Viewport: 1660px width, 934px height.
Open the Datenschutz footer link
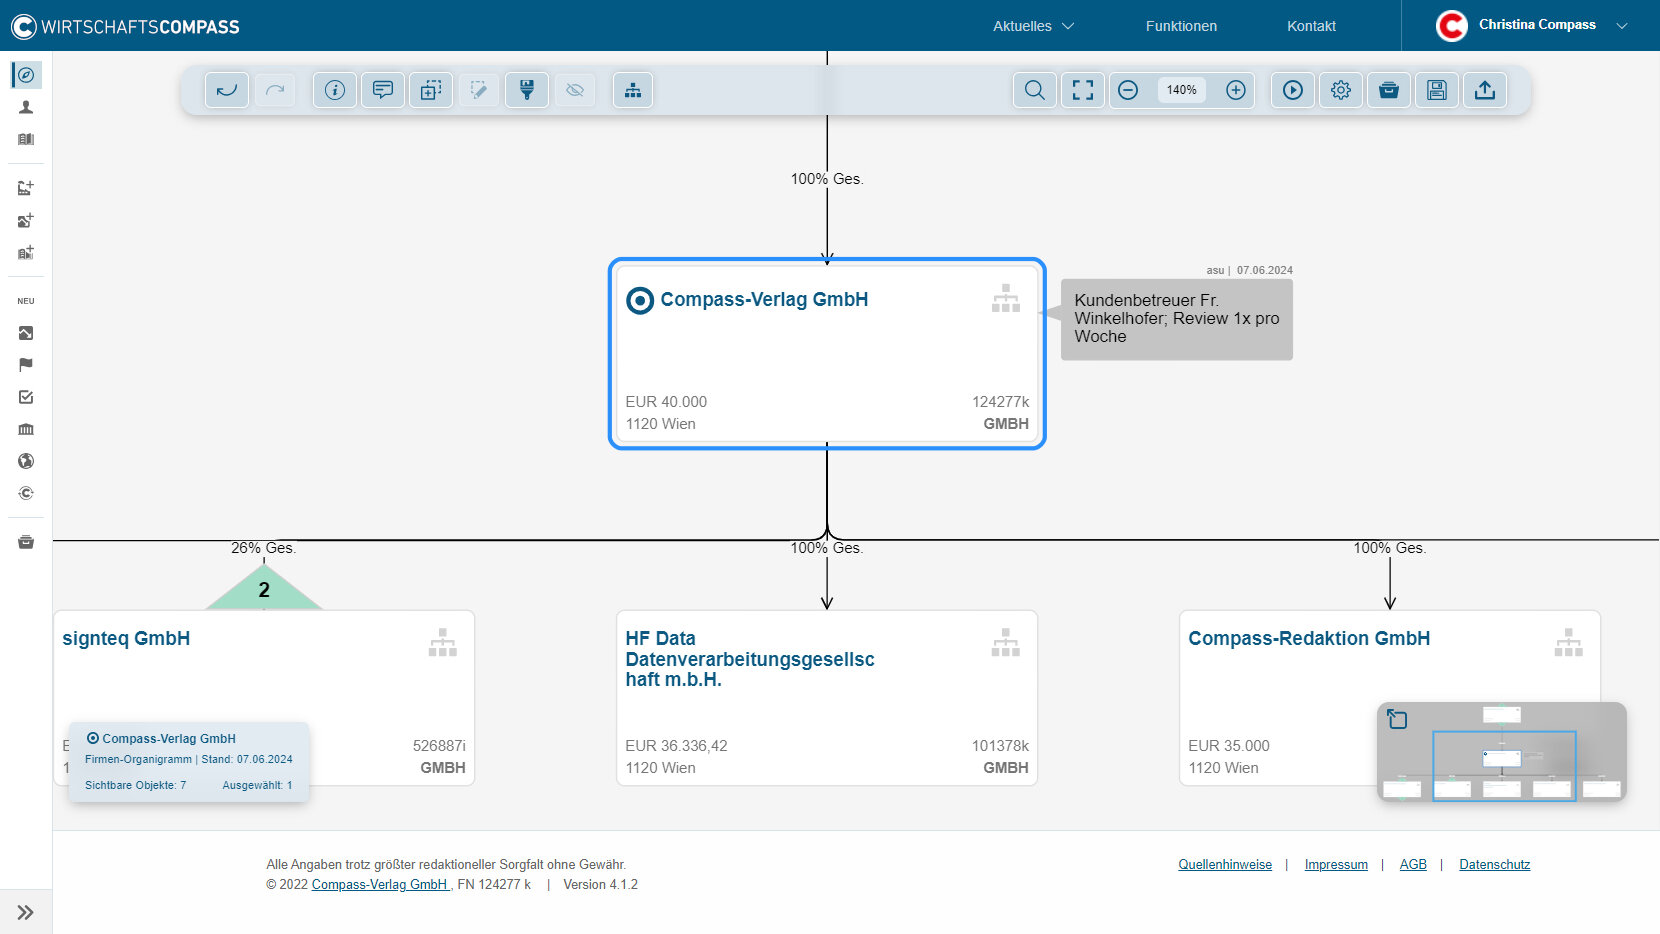click(x=1494, y=865)
